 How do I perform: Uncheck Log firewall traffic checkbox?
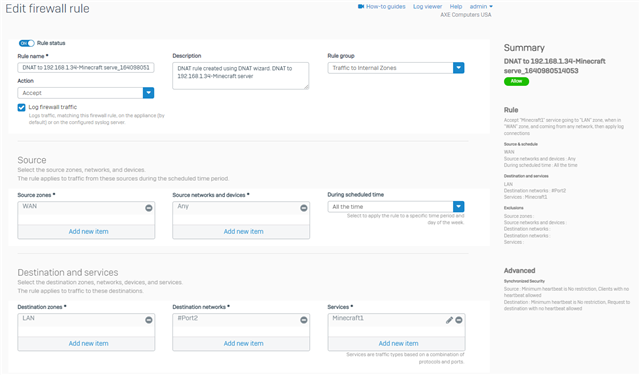(21, 107)
